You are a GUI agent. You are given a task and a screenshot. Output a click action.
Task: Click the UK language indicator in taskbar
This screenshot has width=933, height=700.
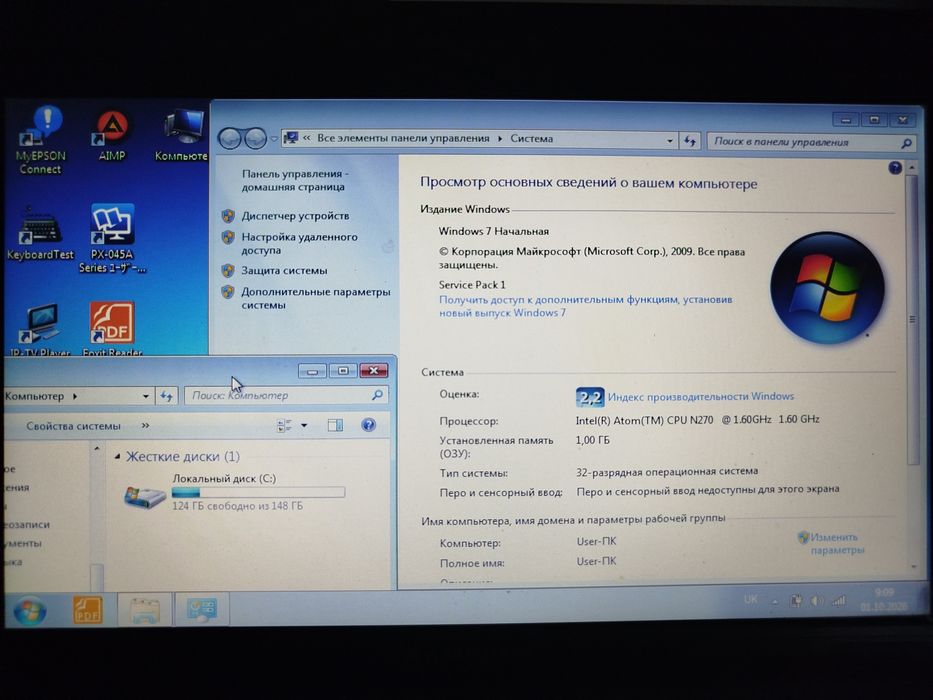pos(750,599)
